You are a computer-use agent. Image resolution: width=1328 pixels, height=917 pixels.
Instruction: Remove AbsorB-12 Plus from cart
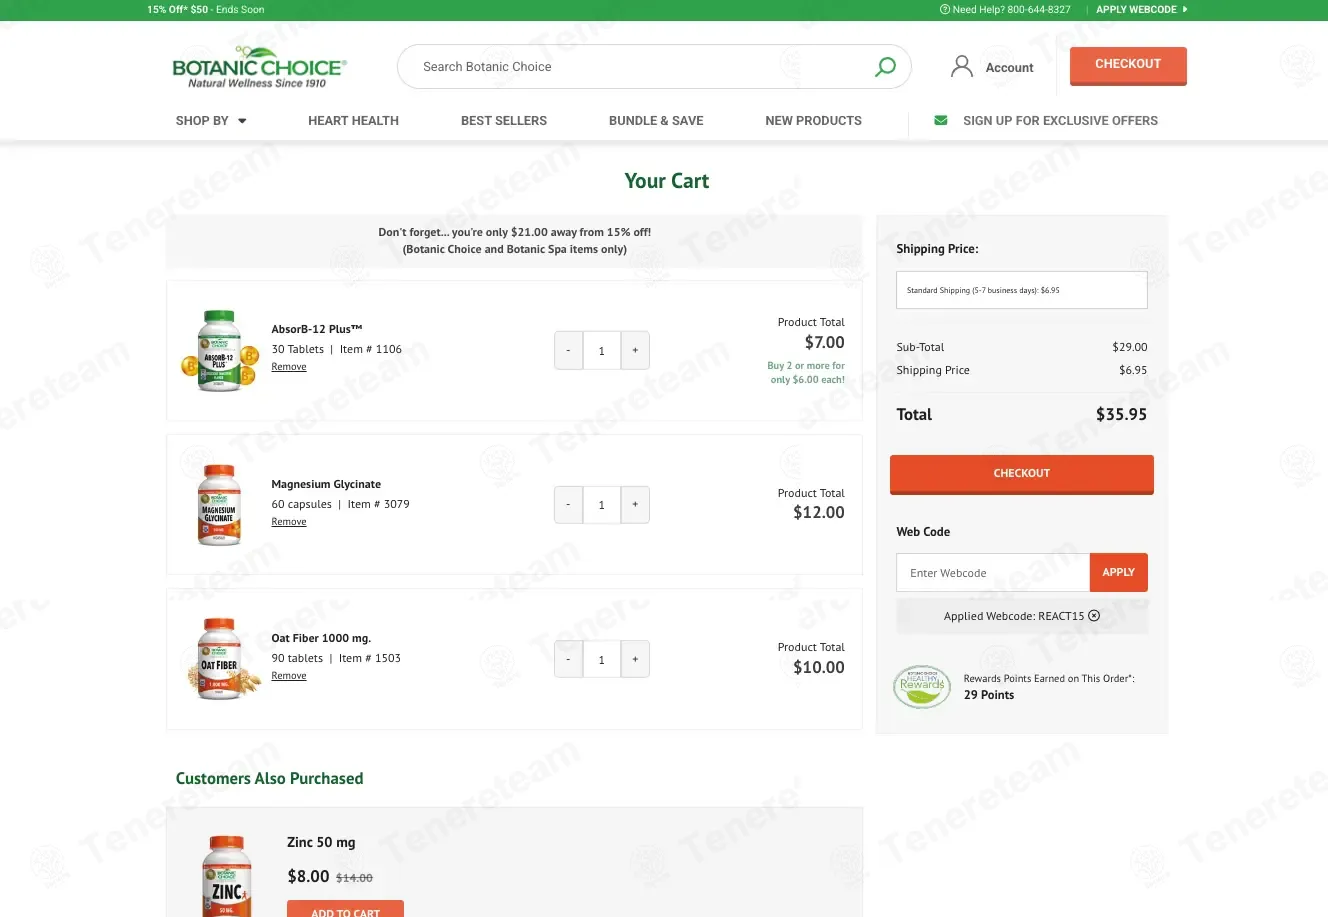pos(289,367)
